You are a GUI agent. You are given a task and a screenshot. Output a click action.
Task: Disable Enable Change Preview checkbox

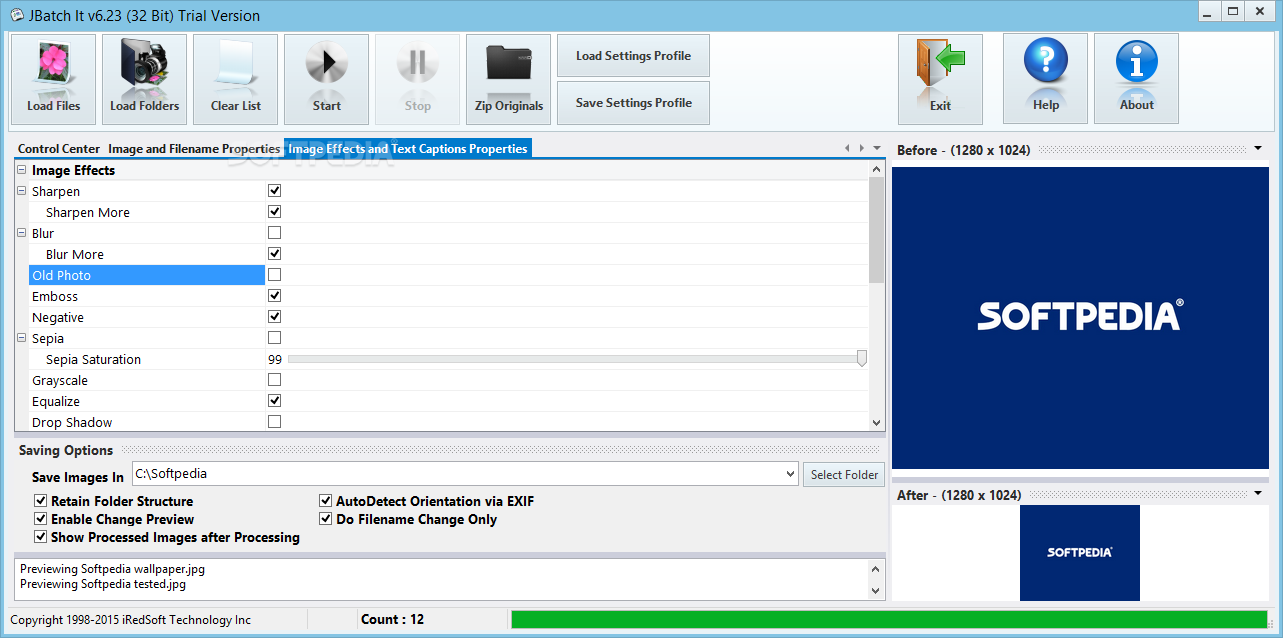(x=41, y=519)
